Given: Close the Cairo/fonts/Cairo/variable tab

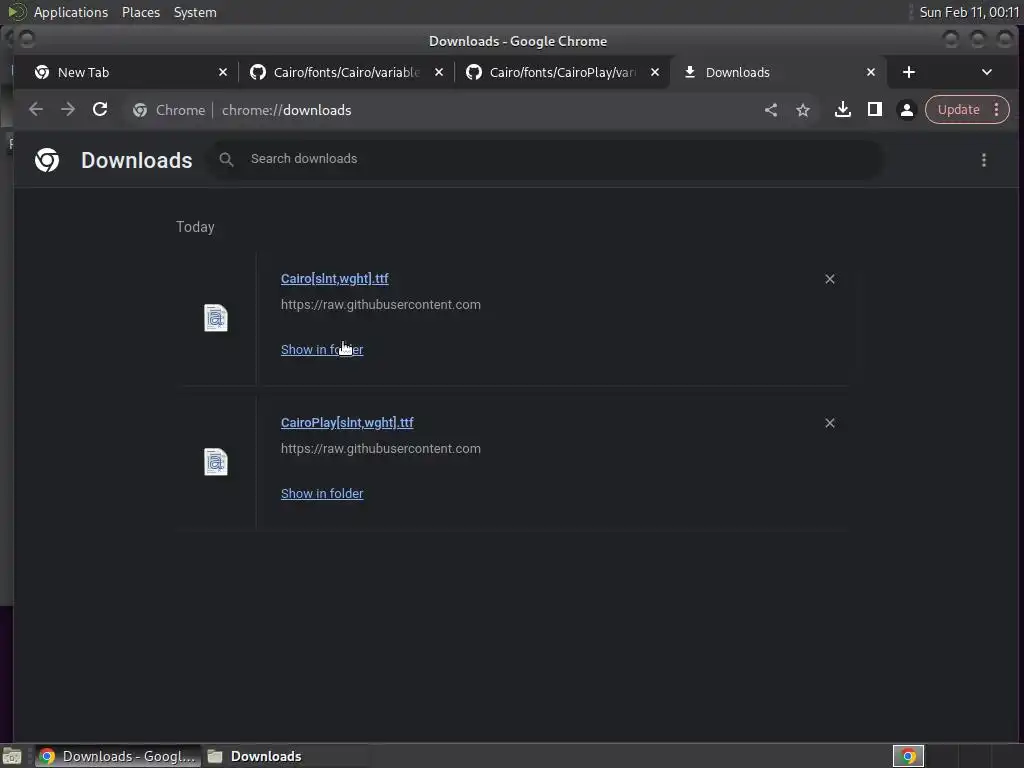Looking at the screenshot, I should click(x=439, y=72).
